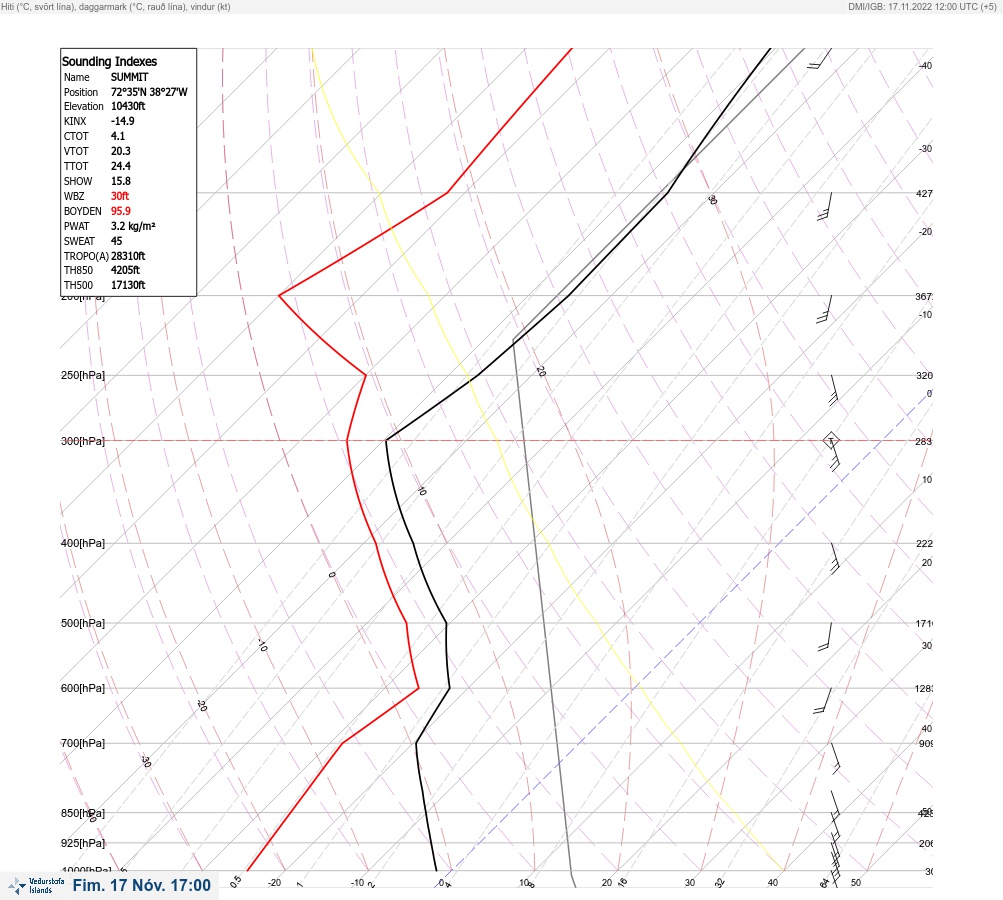Screen dimensions: 1003x900
Task: Click the 600[hPa] pressure label
Action: click(83, 688)
